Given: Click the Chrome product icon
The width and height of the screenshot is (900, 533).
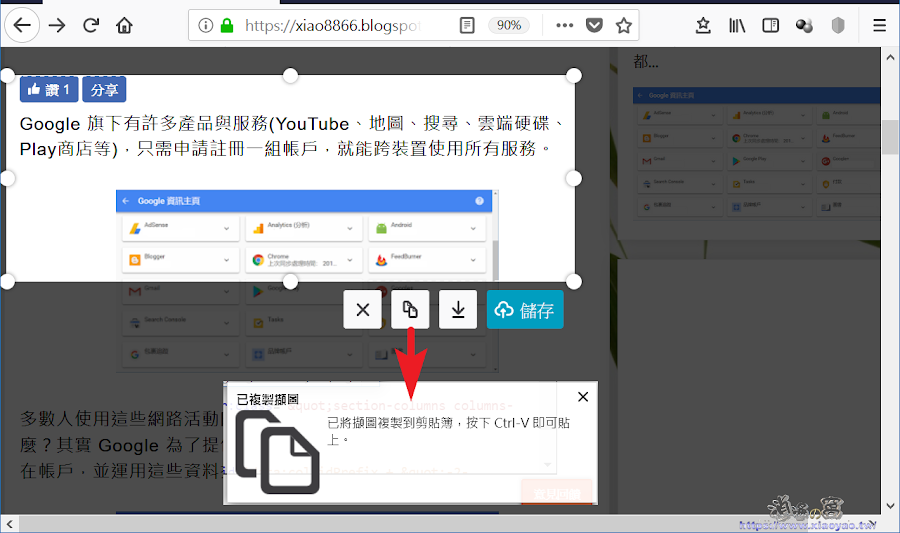Looking at the screenshot, I should pos(258,260).
